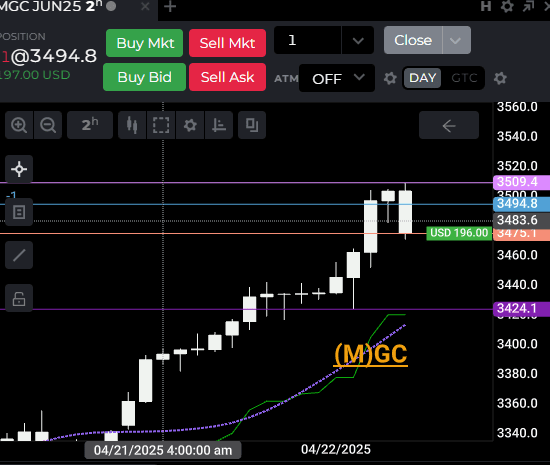Expand the arrow beside Close button
The image size is (550, 465).
click(456, 40)
